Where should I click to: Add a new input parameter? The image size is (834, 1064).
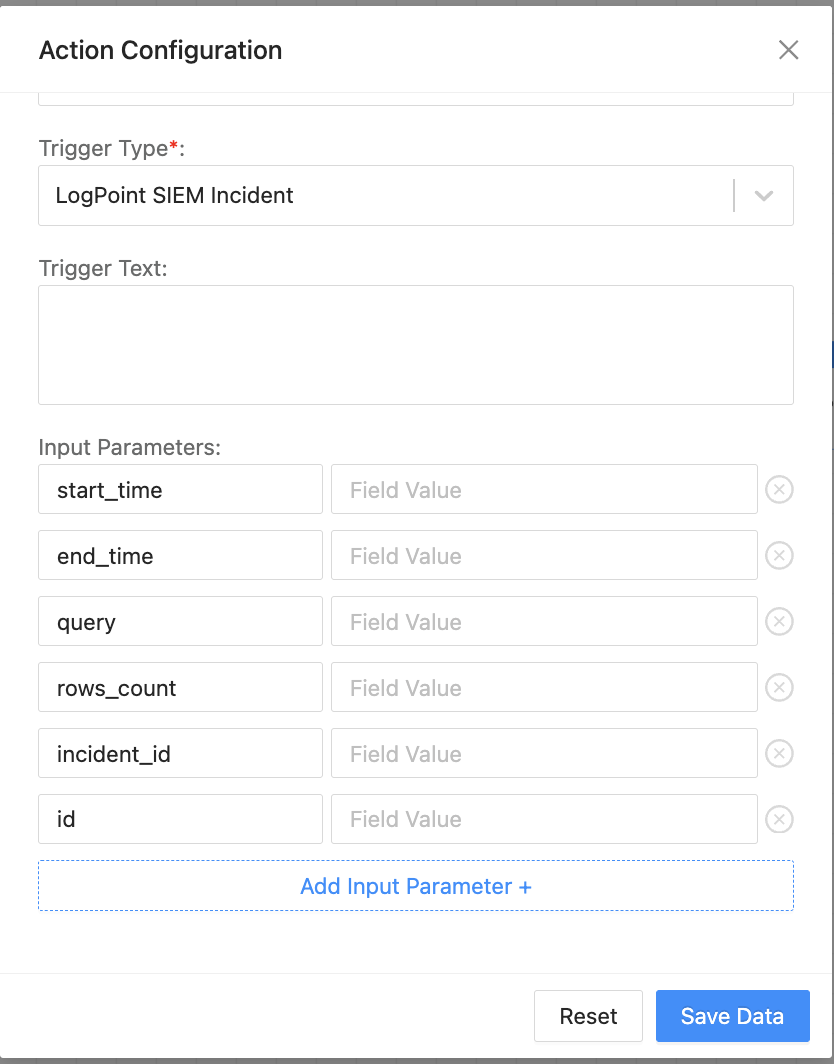tap(416, 886)
